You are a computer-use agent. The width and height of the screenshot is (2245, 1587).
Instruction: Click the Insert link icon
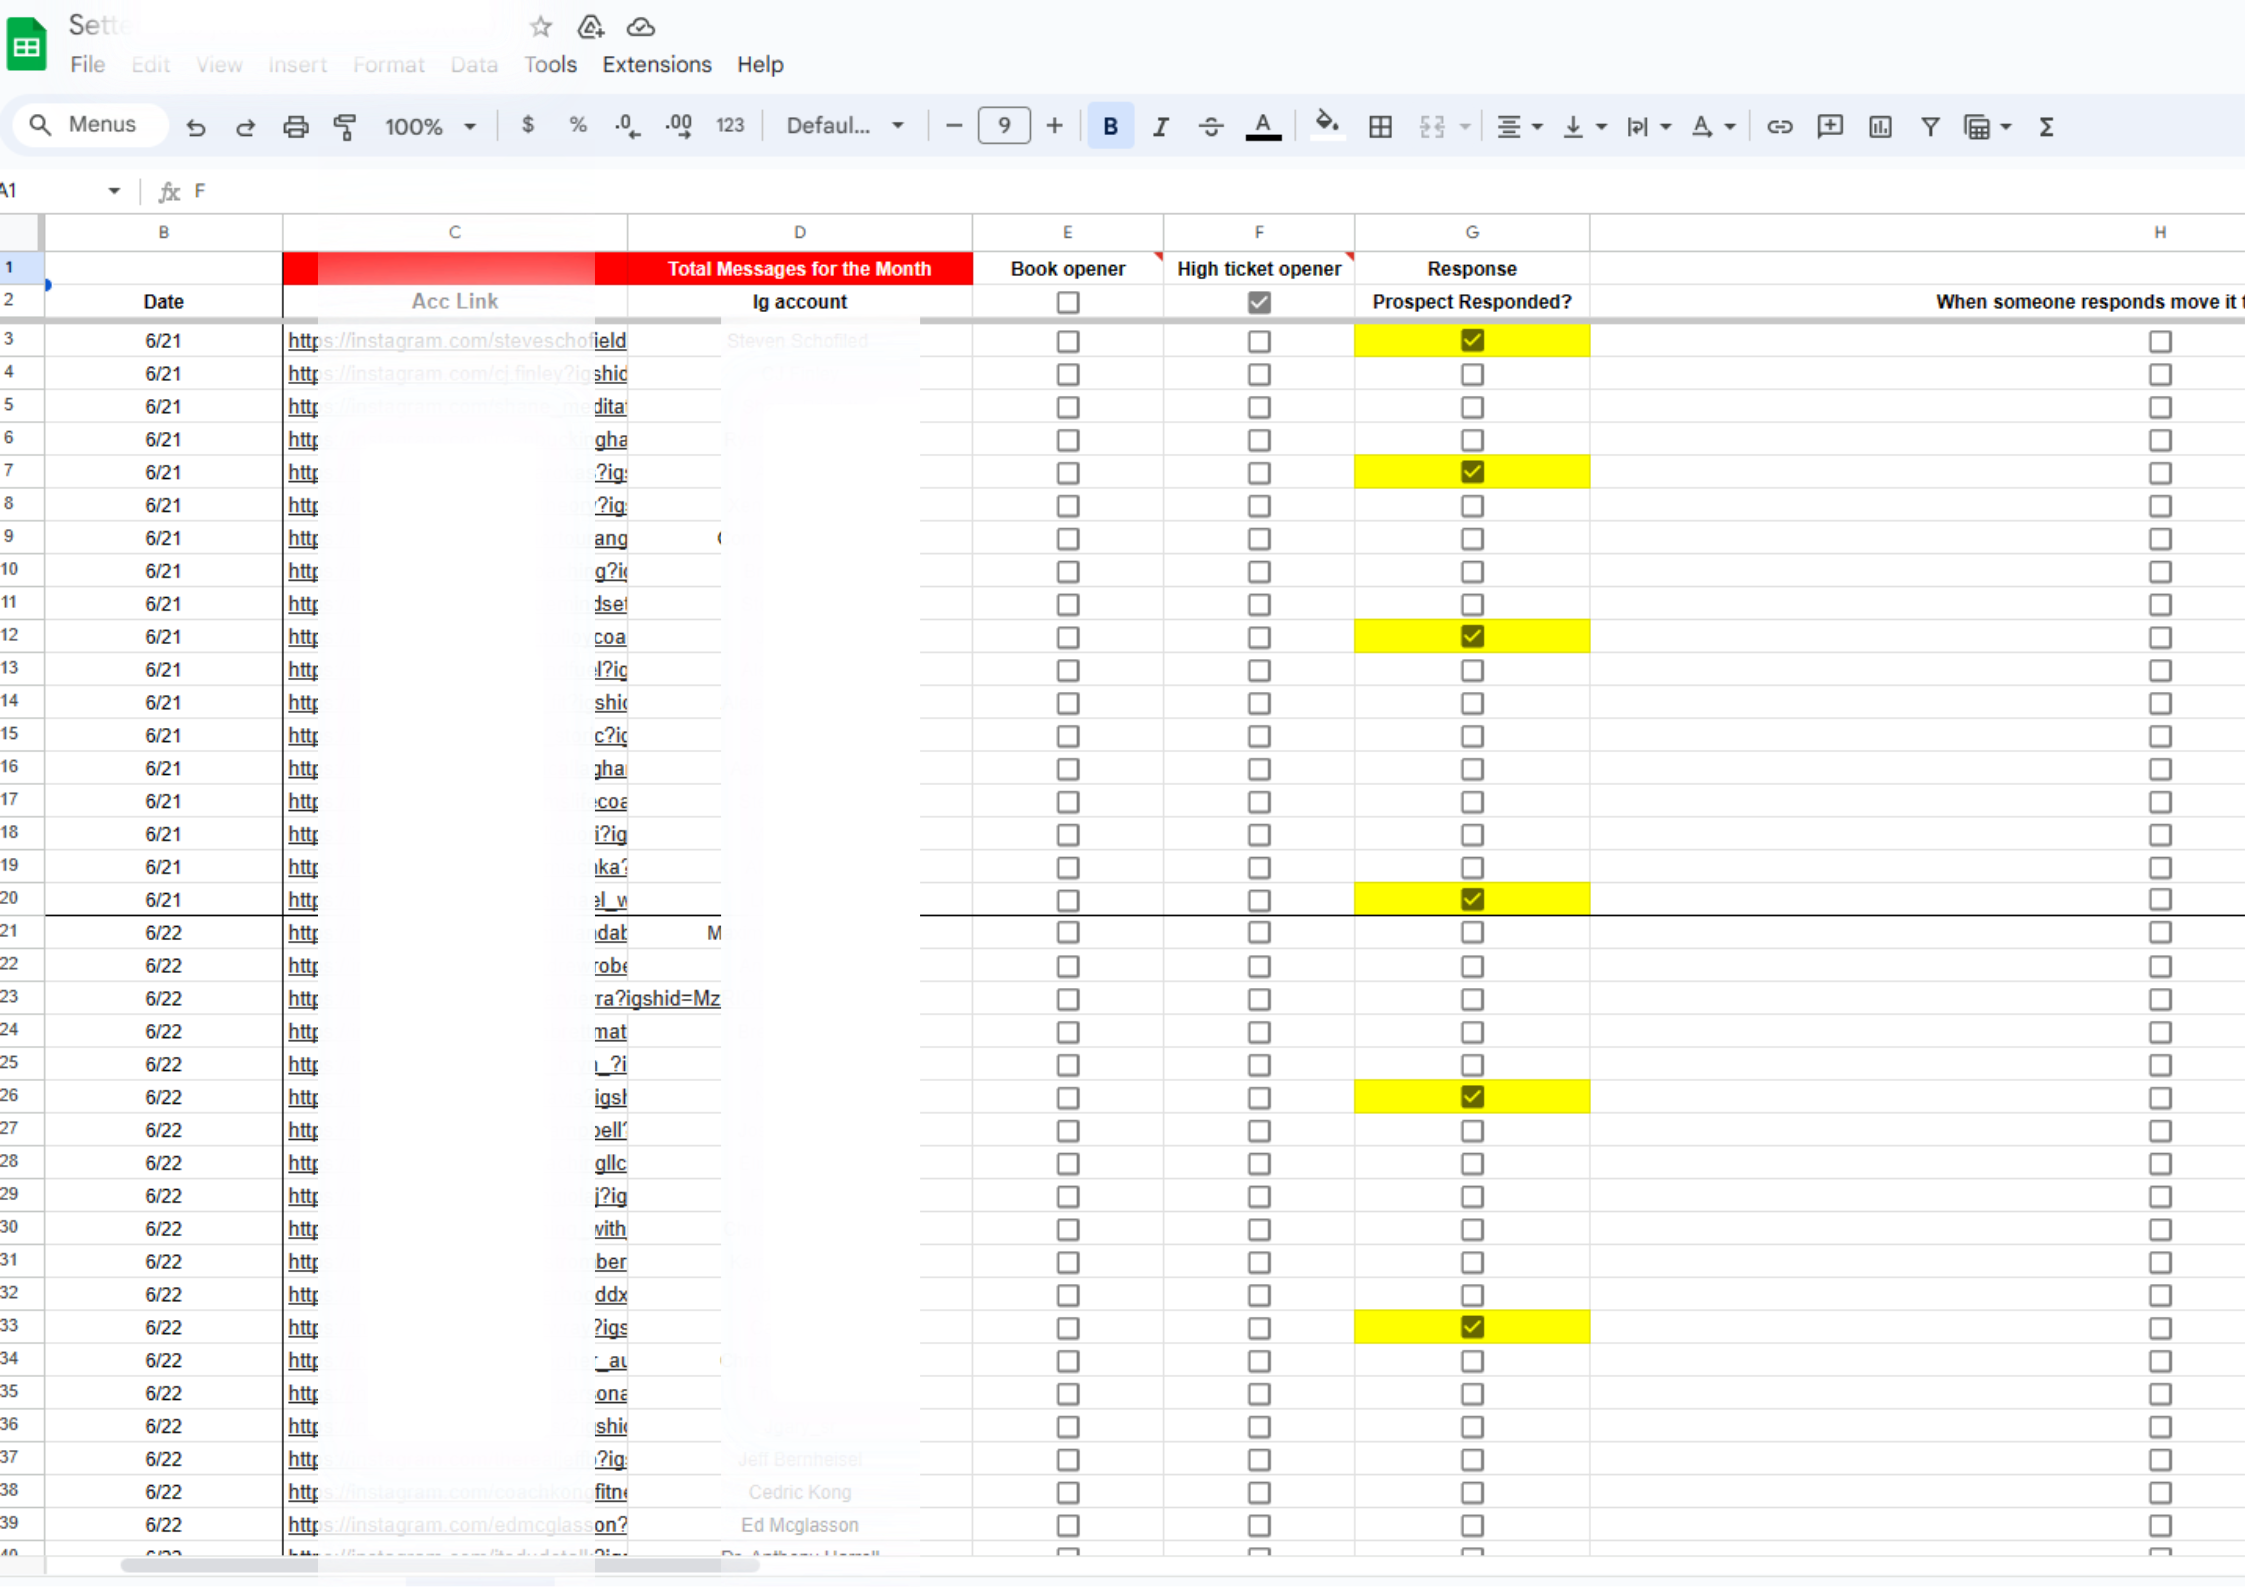coord(1779,127)
